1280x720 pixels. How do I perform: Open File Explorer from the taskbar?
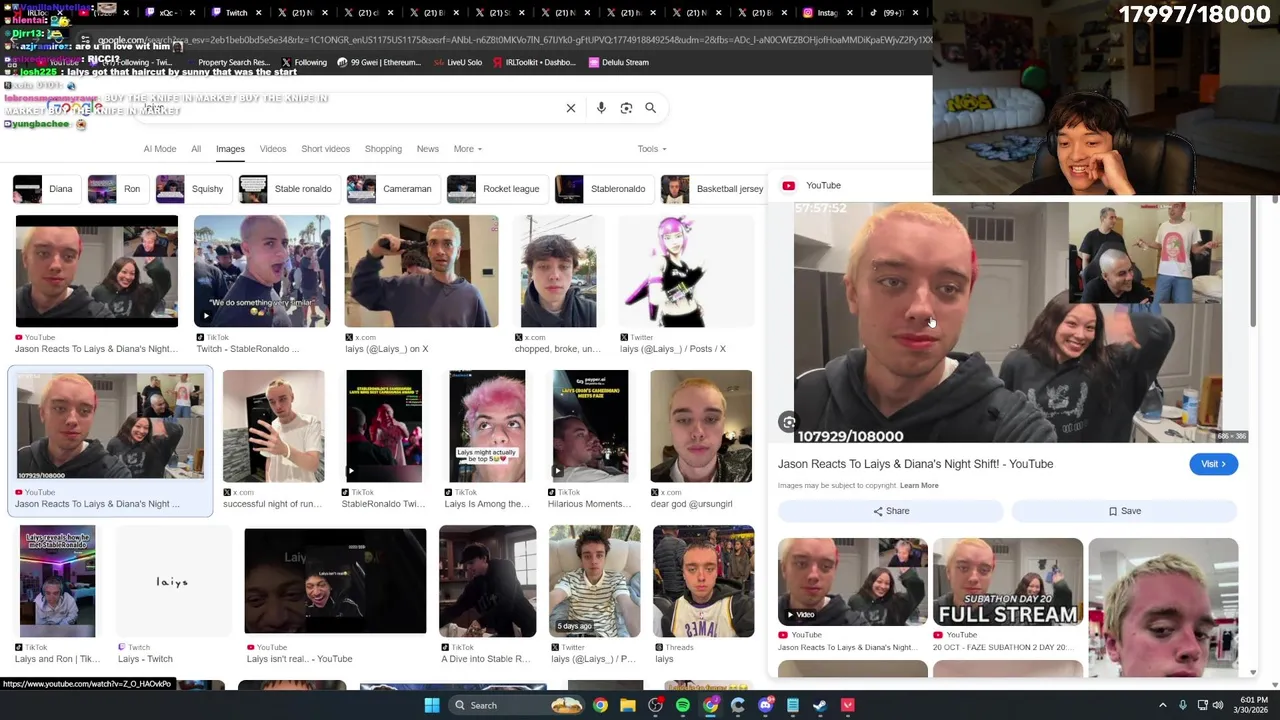pos(627,705)
